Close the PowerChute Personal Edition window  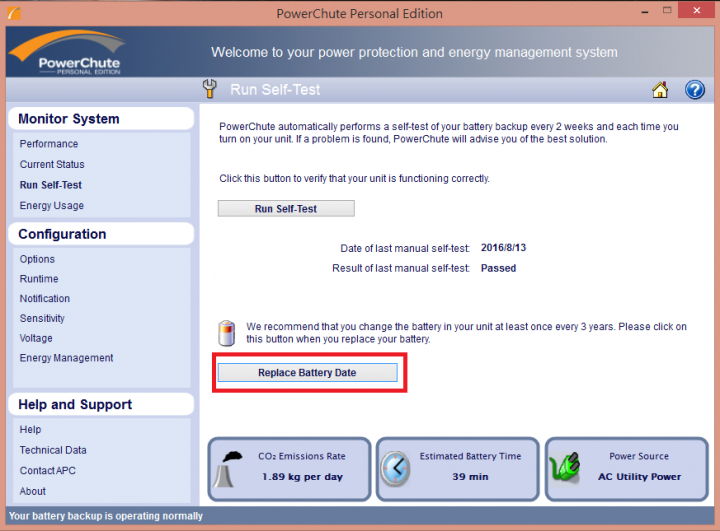pos(697,10)
